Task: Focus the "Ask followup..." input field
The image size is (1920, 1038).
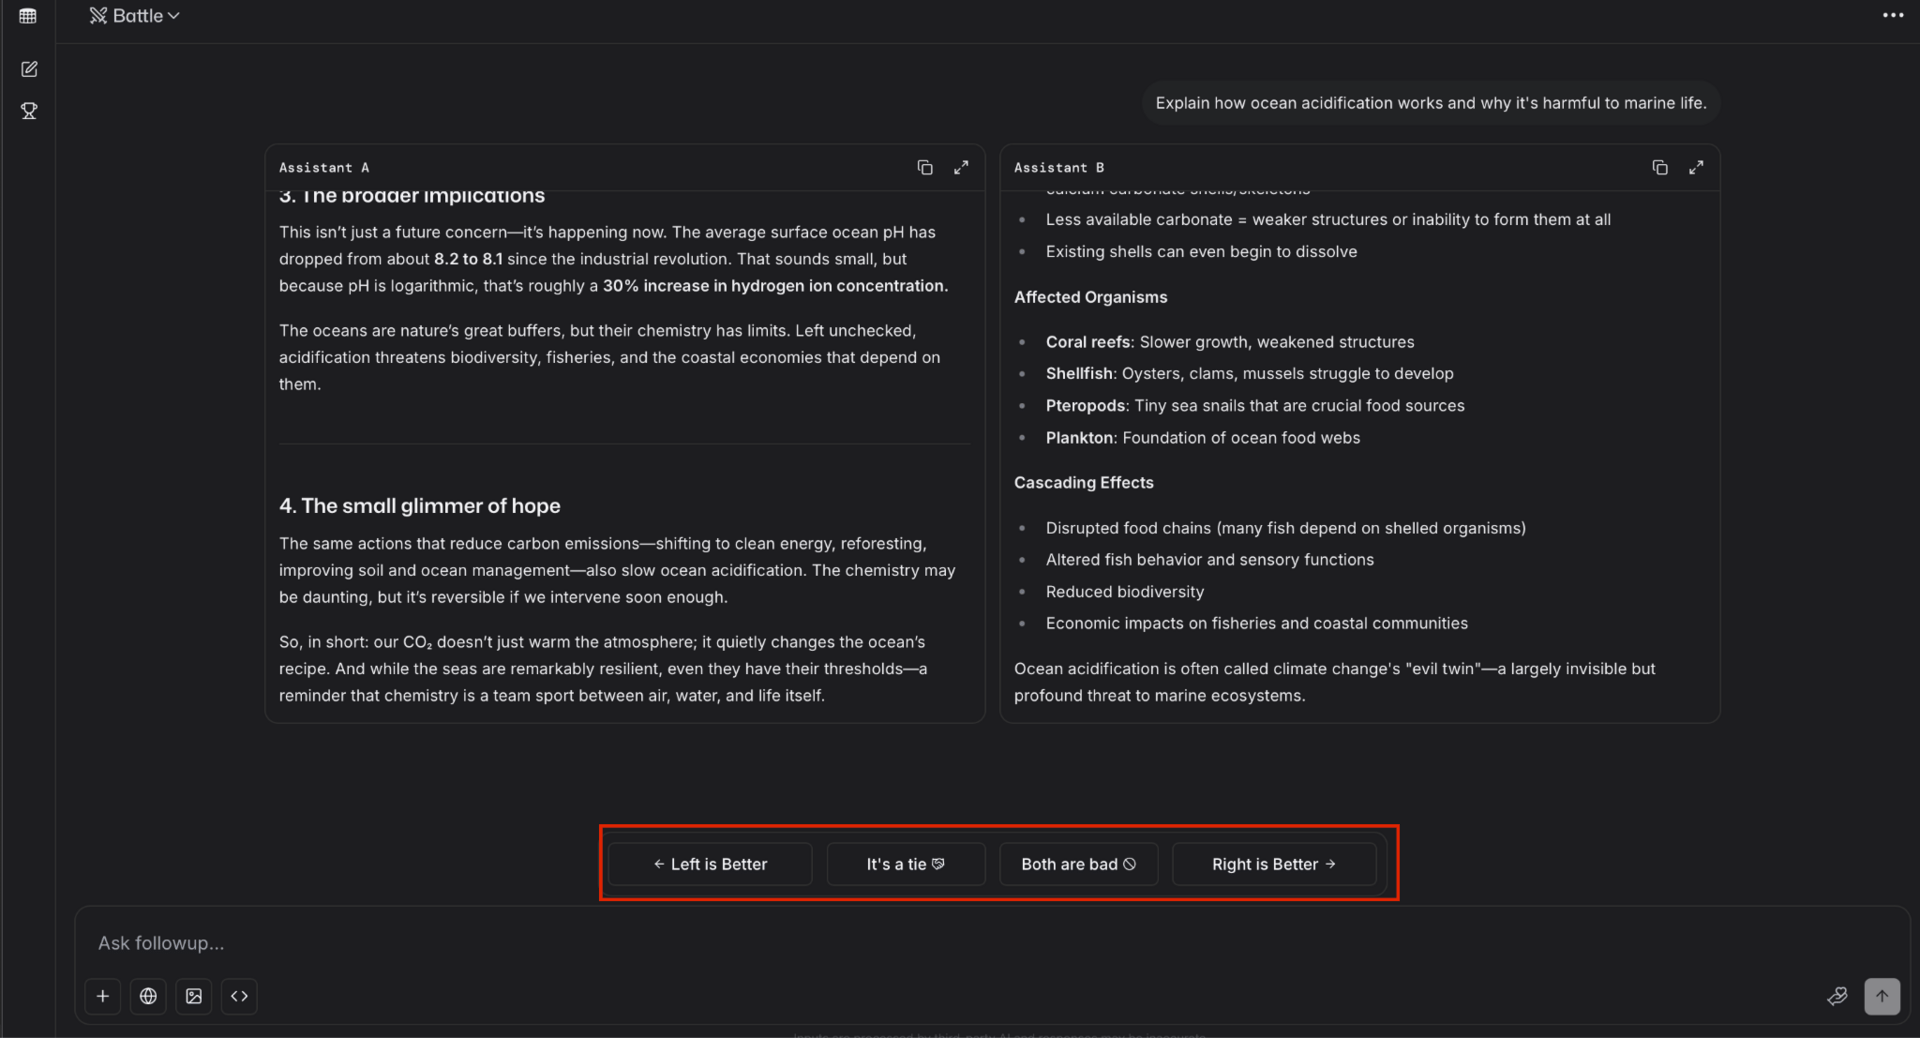Action: click(x=900, y=943)
